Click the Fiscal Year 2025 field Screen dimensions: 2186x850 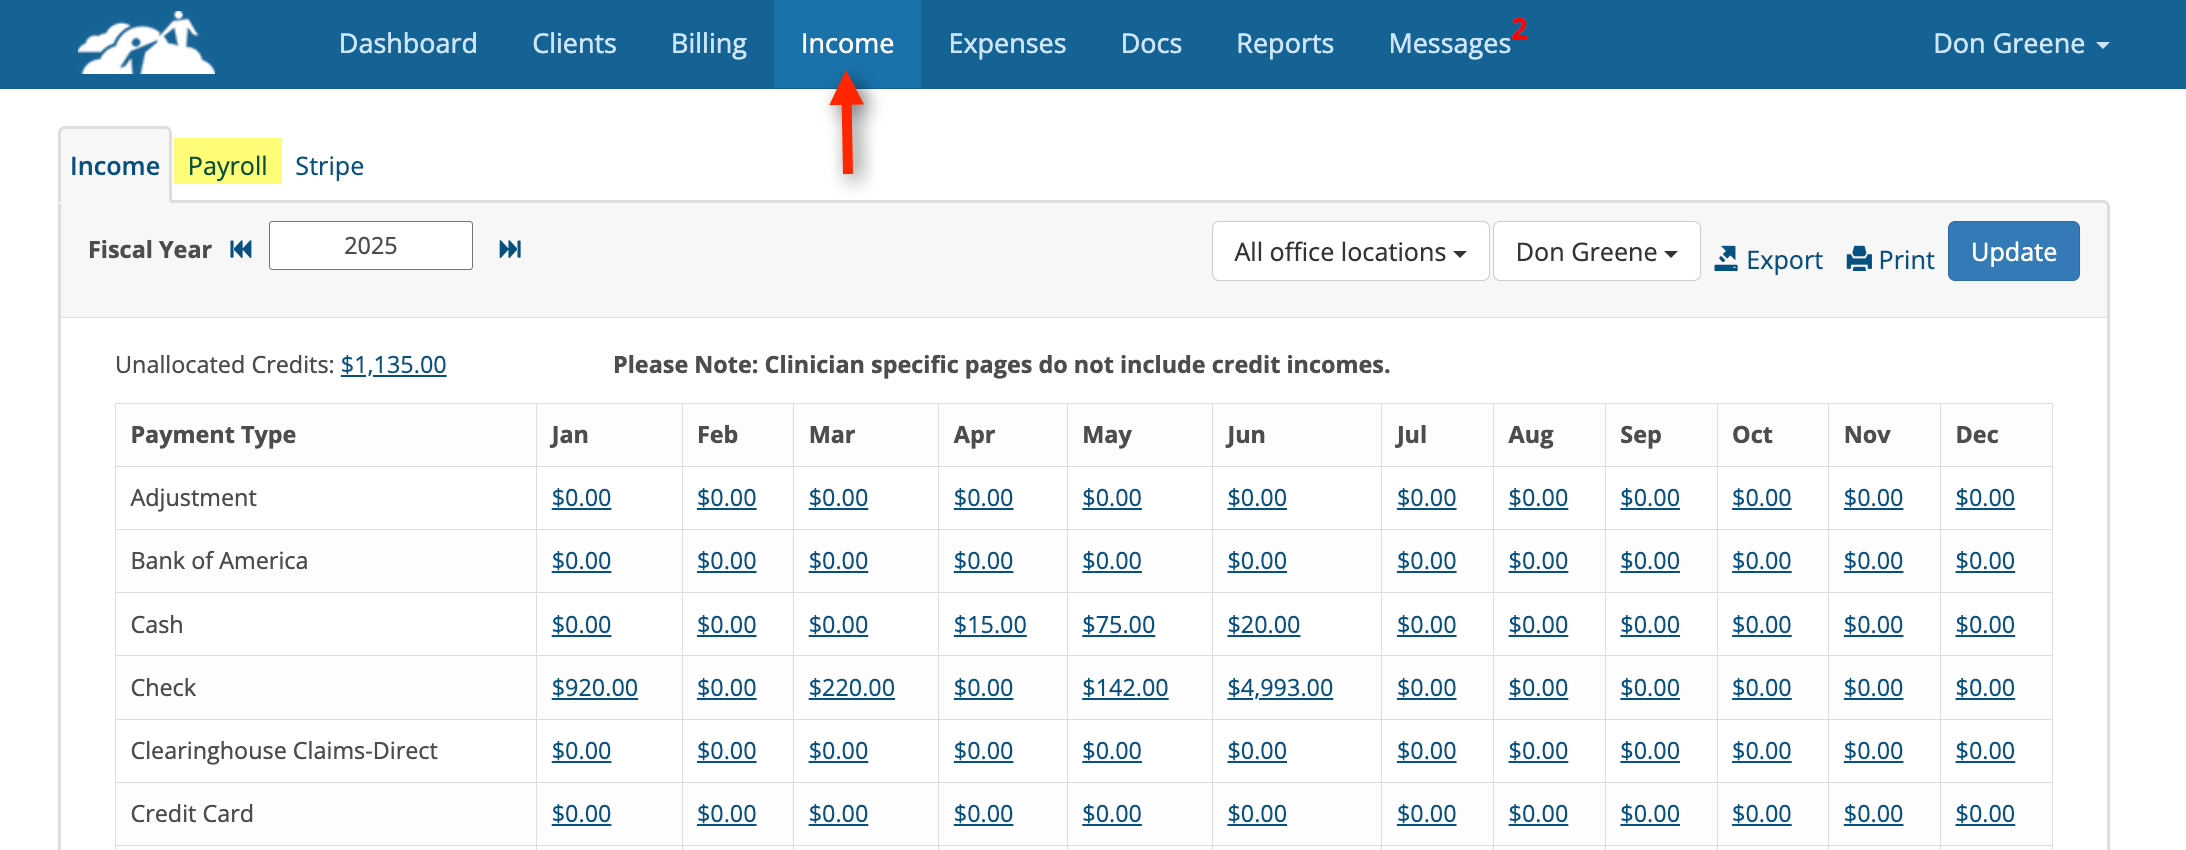pyautogui.click(x=371, y=246)
